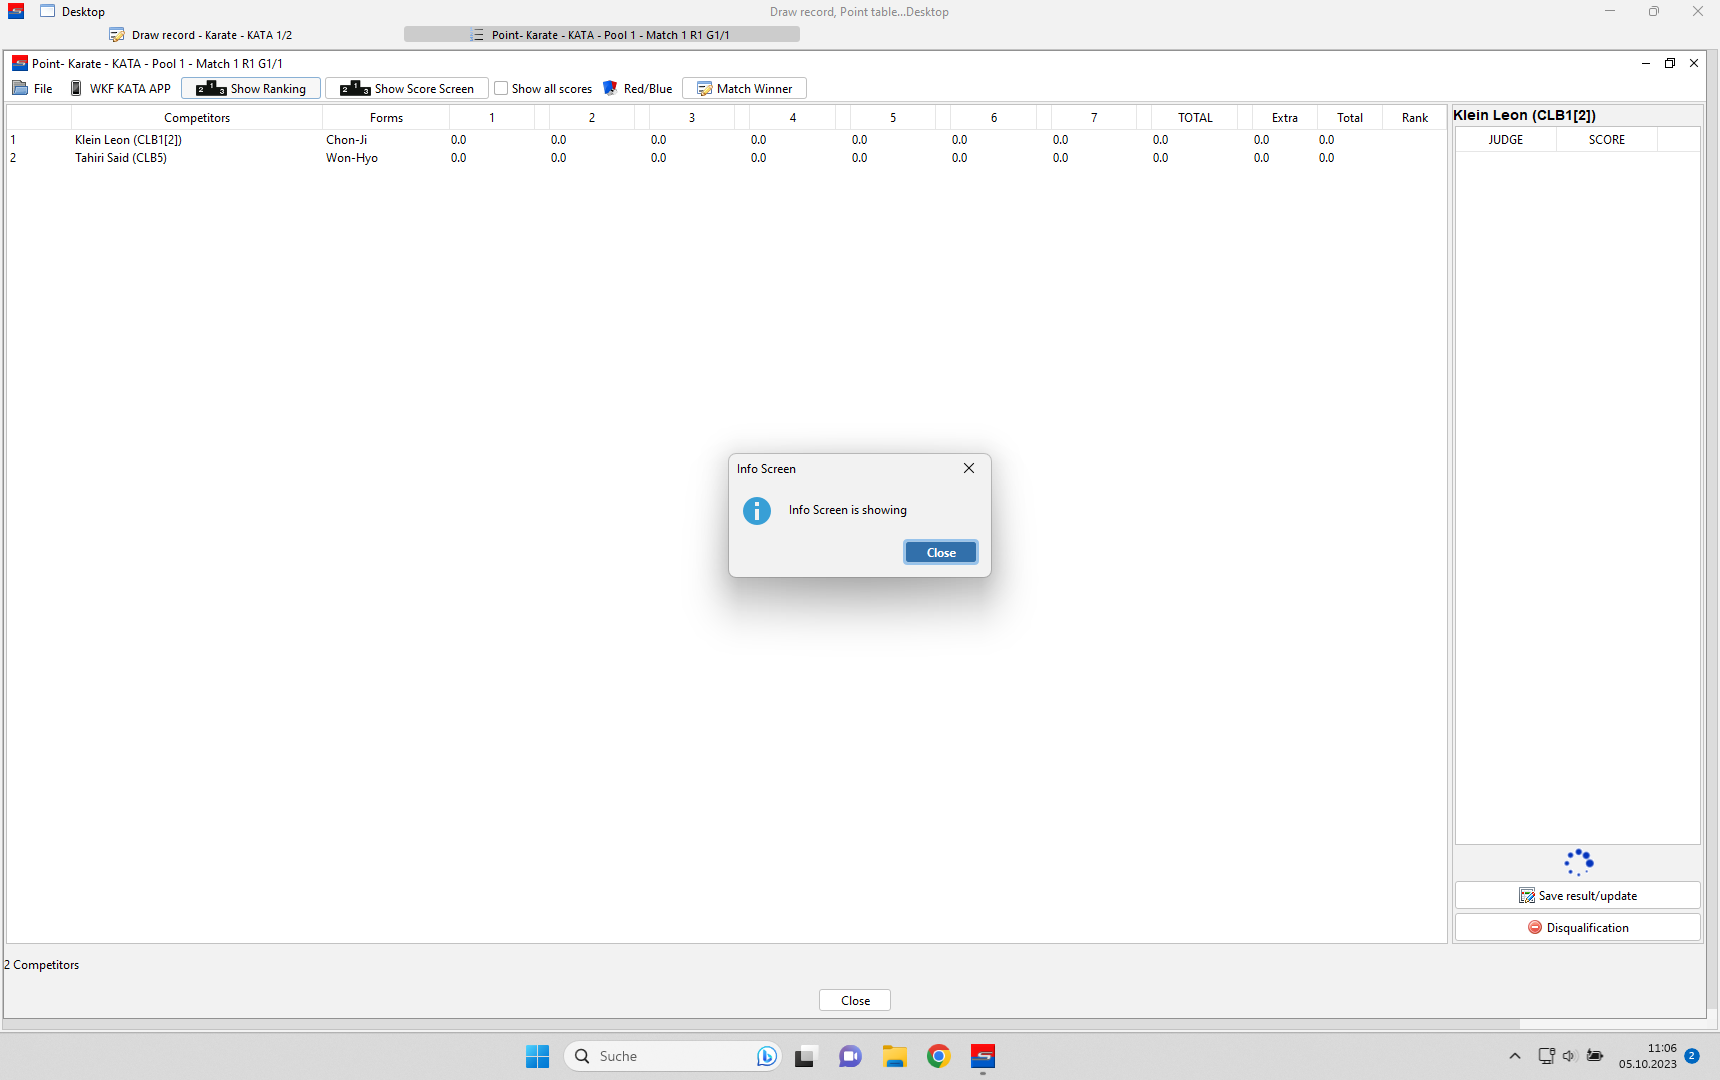Viewport: 1720px width, 1080px height.
Task: Open Google Chrome from taskbar
Action: (x=938, y=1056)
